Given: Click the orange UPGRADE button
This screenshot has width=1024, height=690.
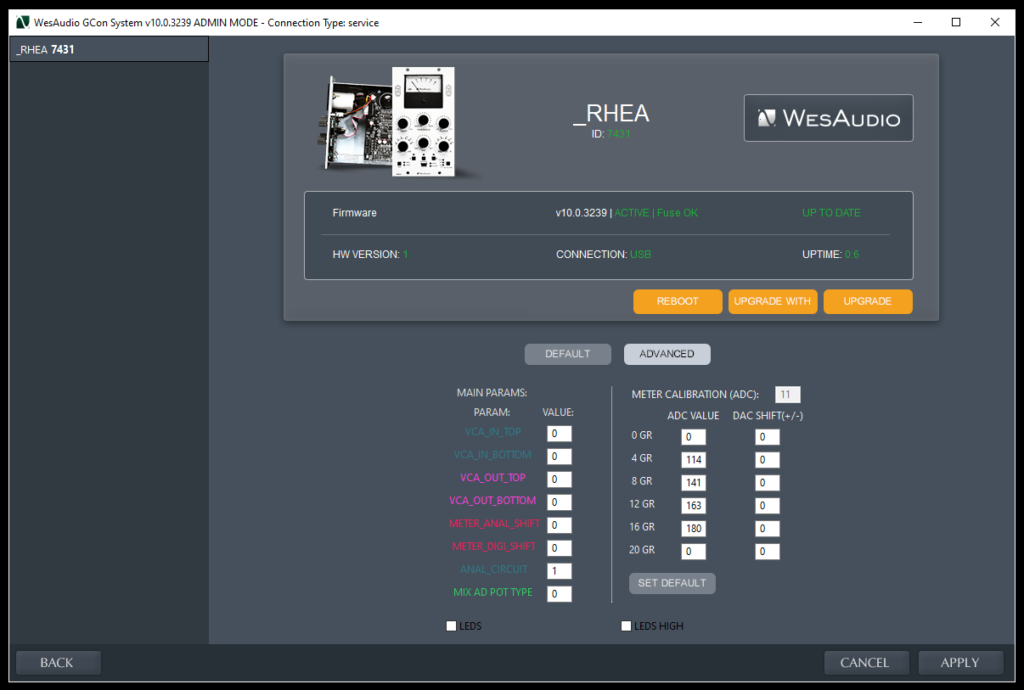Looking at the screenshot, I should point(867,302).
